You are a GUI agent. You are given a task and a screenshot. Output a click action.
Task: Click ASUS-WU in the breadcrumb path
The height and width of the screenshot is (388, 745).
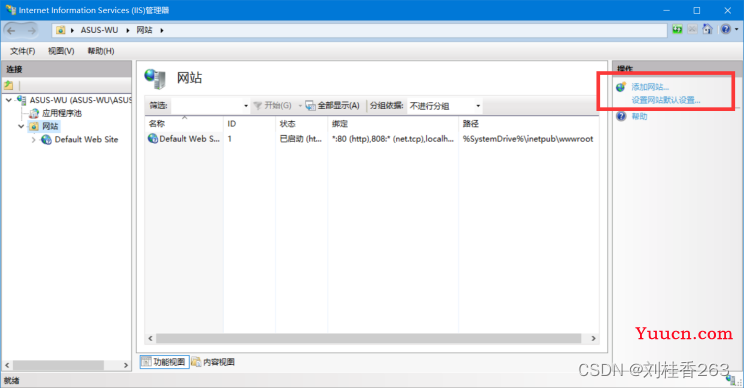(x=99, y=30)
